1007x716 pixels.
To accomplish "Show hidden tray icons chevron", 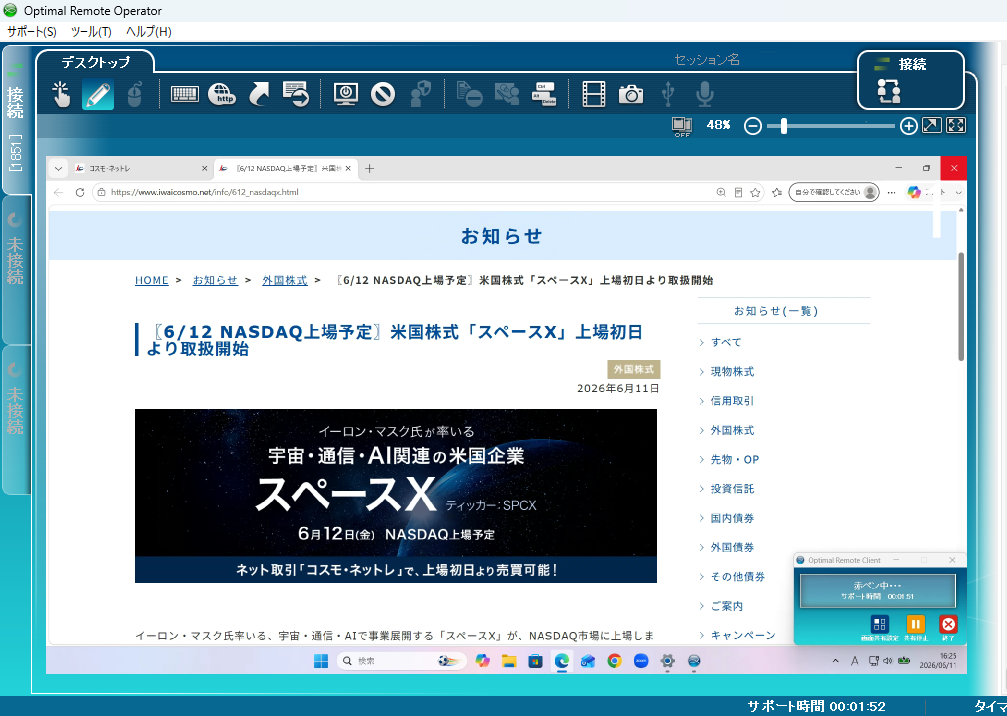I will 835,661.
